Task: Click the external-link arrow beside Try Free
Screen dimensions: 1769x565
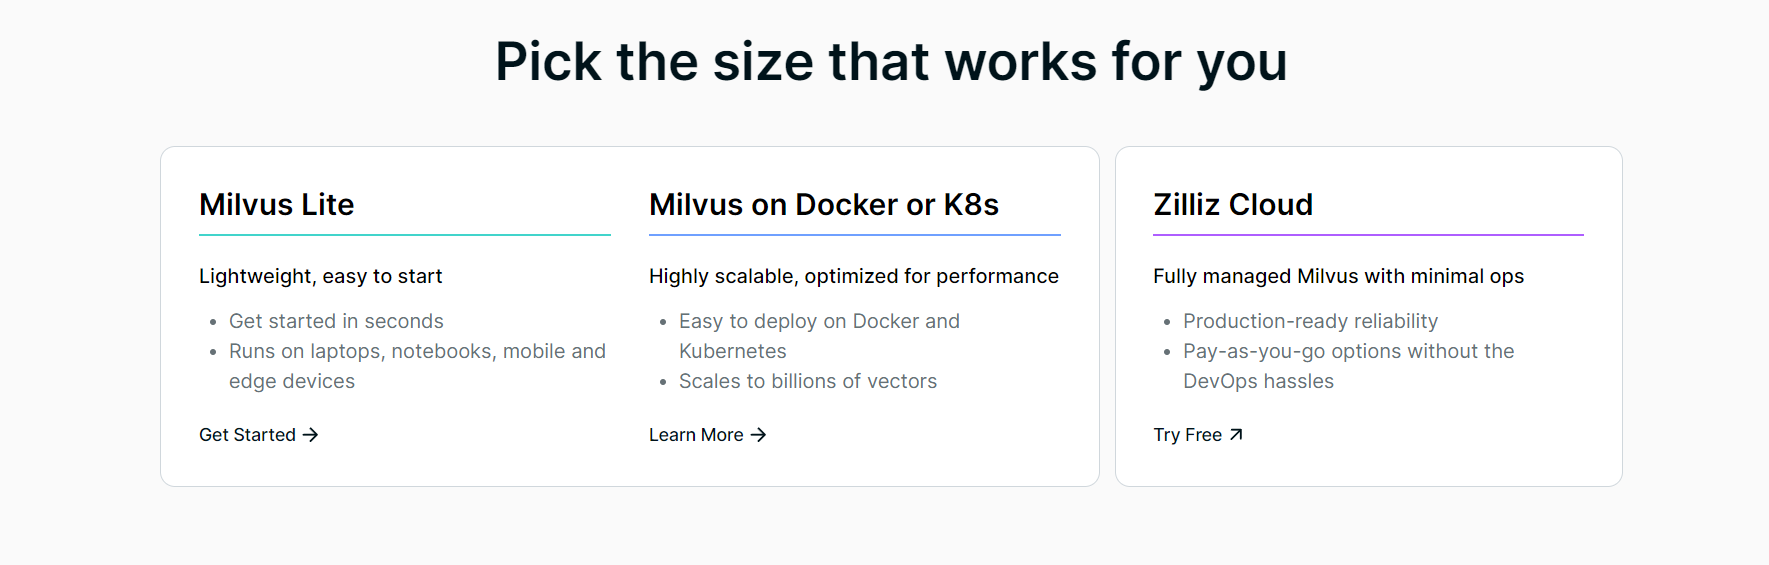Action: coord(1236,434)
